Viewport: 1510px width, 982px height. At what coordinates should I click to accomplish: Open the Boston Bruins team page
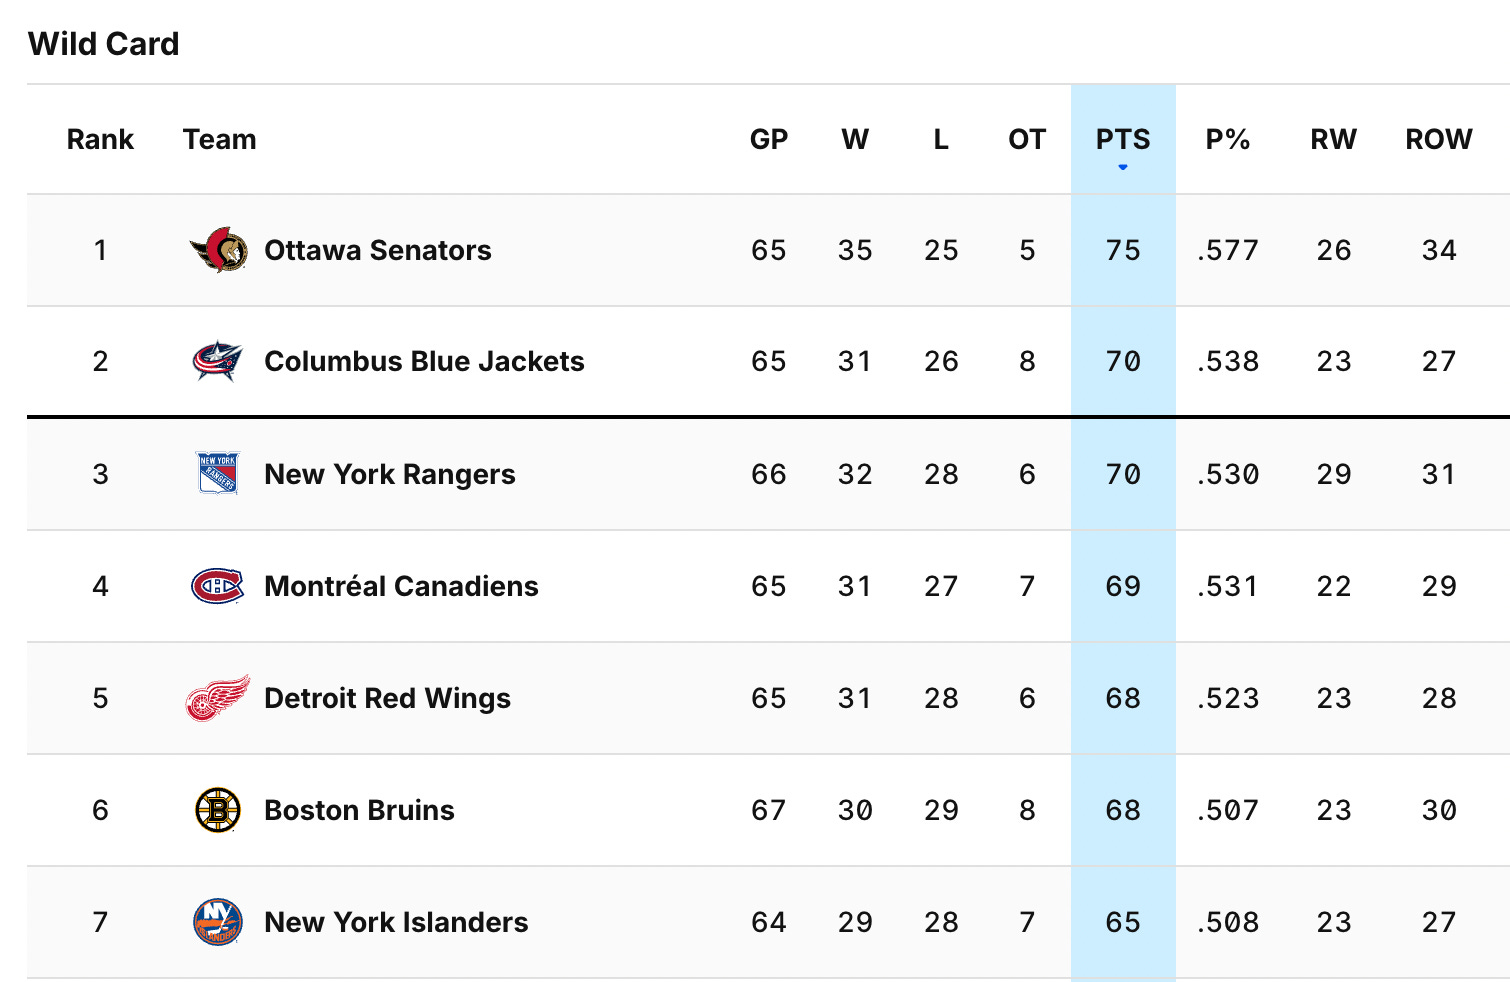[x=359, y=810]
